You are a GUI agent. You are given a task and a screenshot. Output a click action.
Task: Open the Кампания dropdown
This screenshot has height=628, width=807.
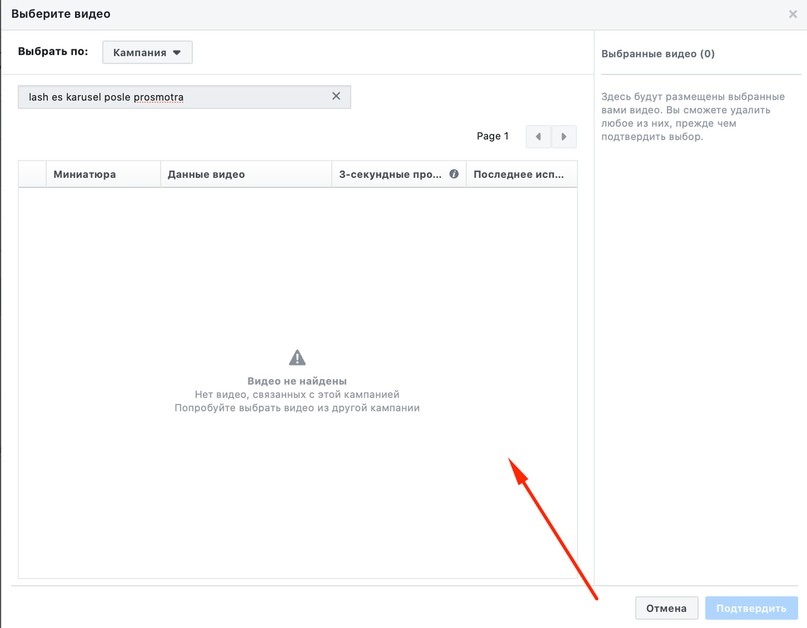click(147, 53)
